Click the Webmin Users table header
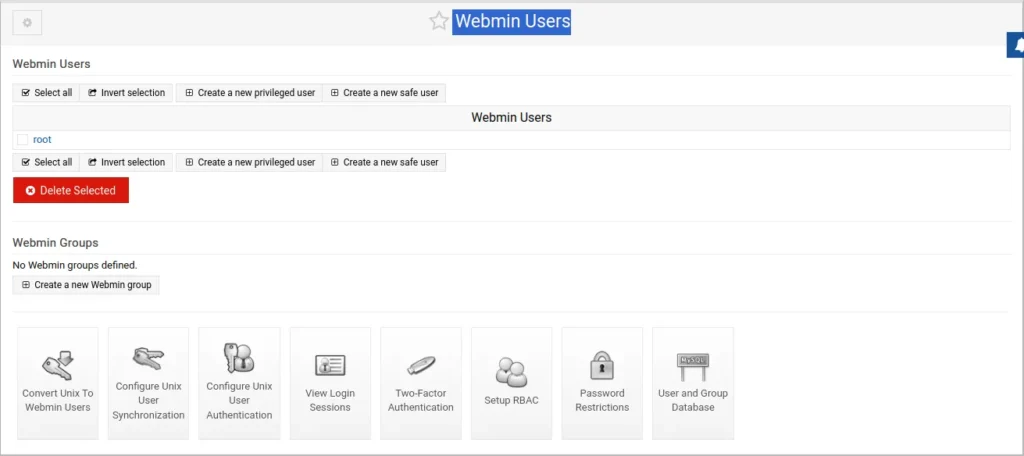Image resolution: width=1024 pixels, height=456 pixels. coord(511,118)
